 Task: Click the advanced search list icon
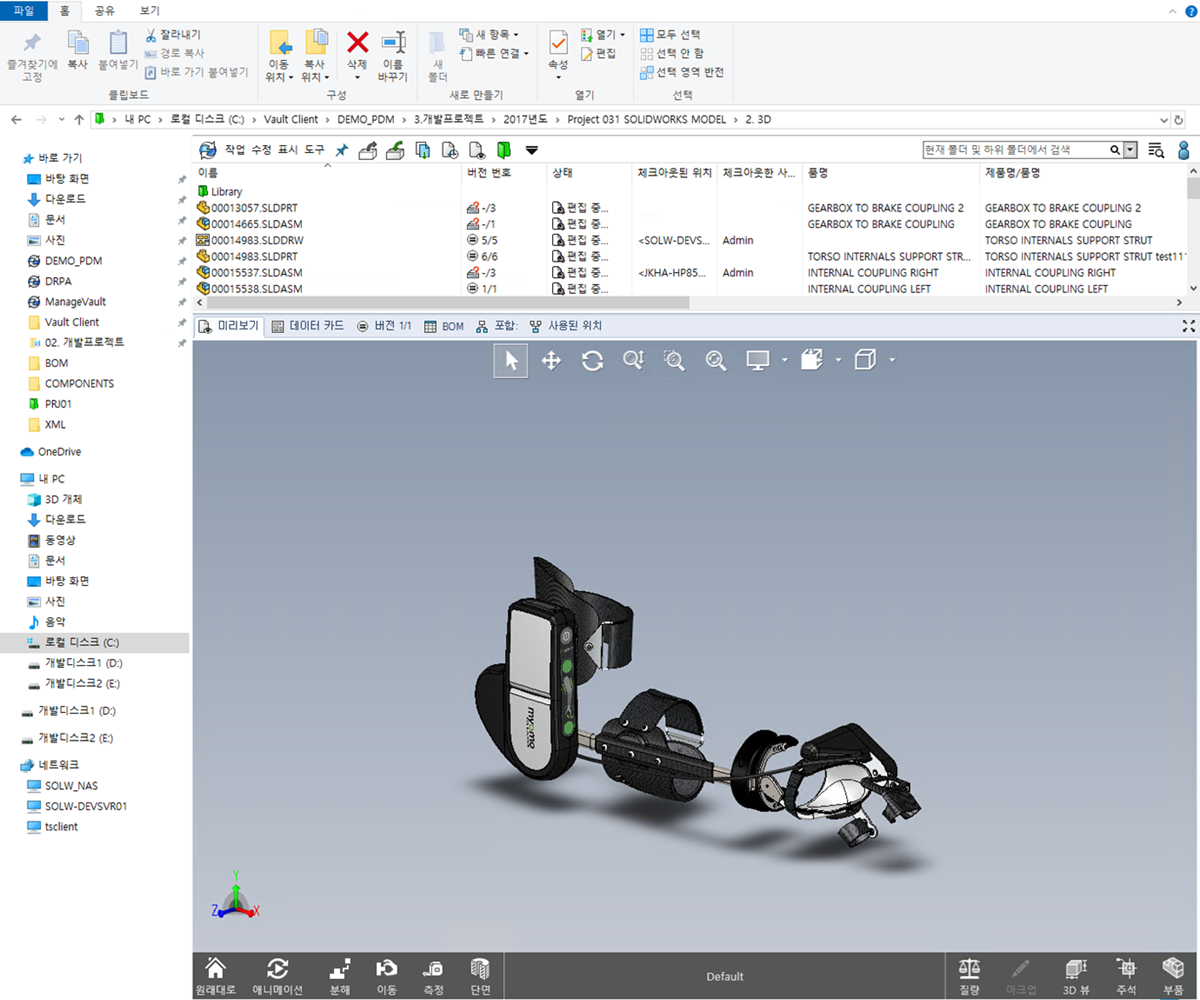[x=1156, y=150]
